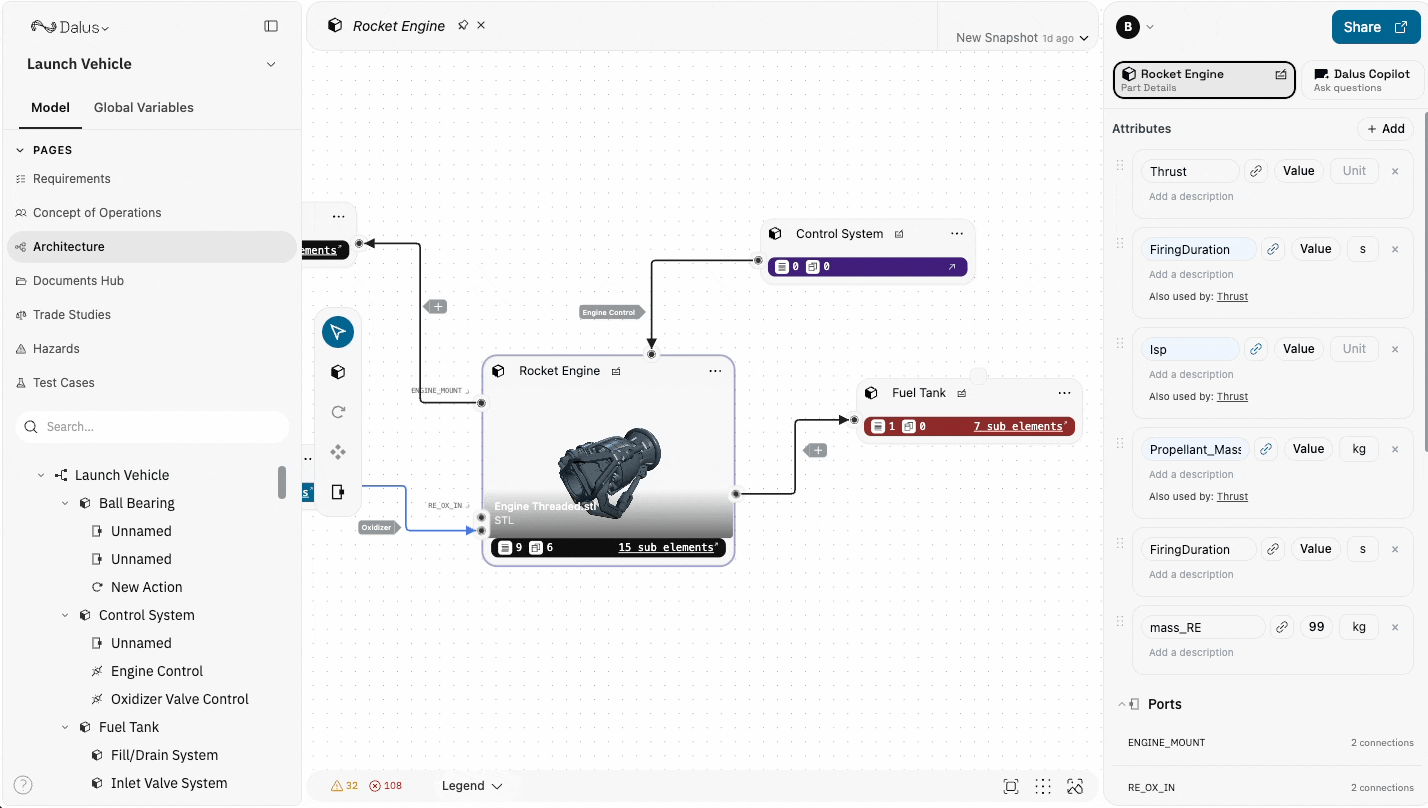Screen dimensions: 1428x808
Task: Click the edit icon beside Rocket Engine node title
Action: click(616, 371)
